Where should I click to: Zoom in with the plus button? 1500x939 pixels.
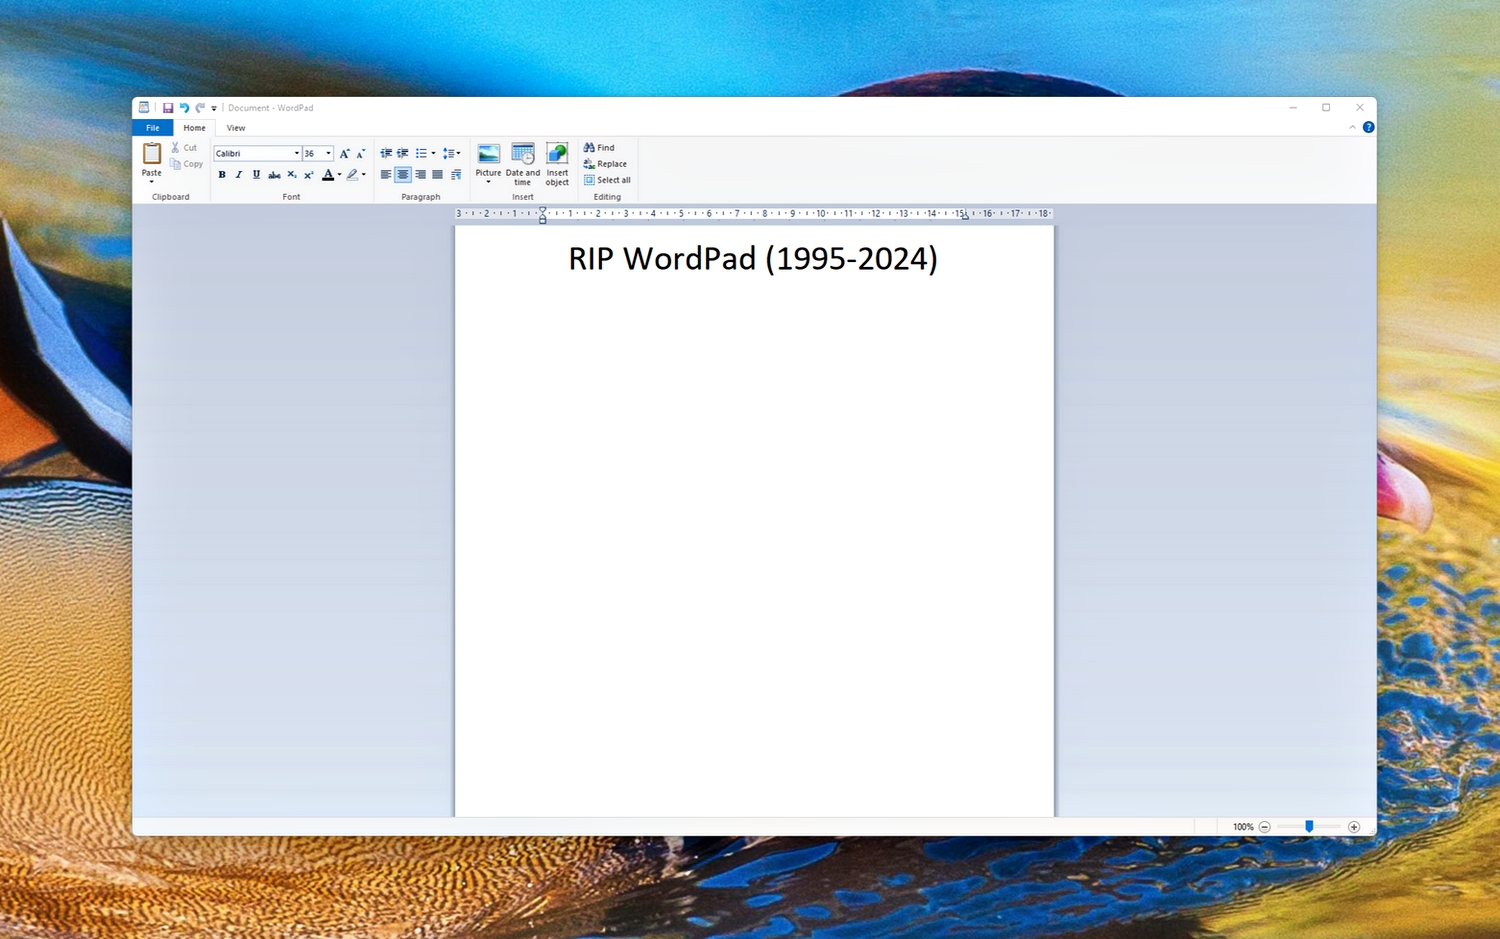1354,827
